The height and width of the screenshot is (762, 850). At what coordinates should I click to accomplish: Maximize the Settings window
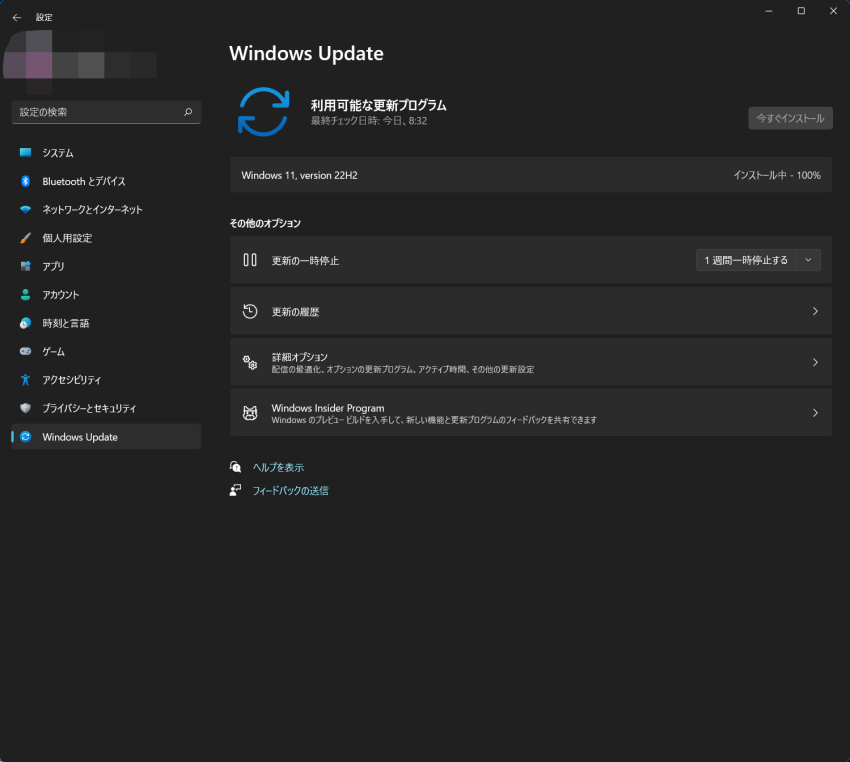[801, 11]
